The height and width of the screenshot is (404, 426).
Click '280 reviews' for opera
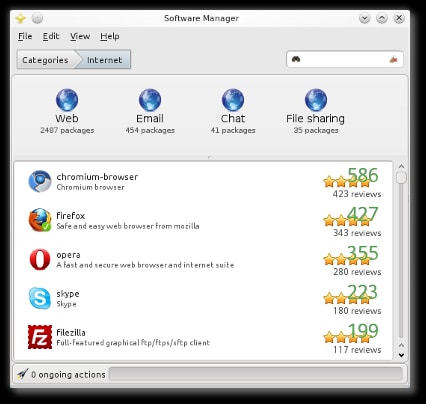(x=357, y=272)
